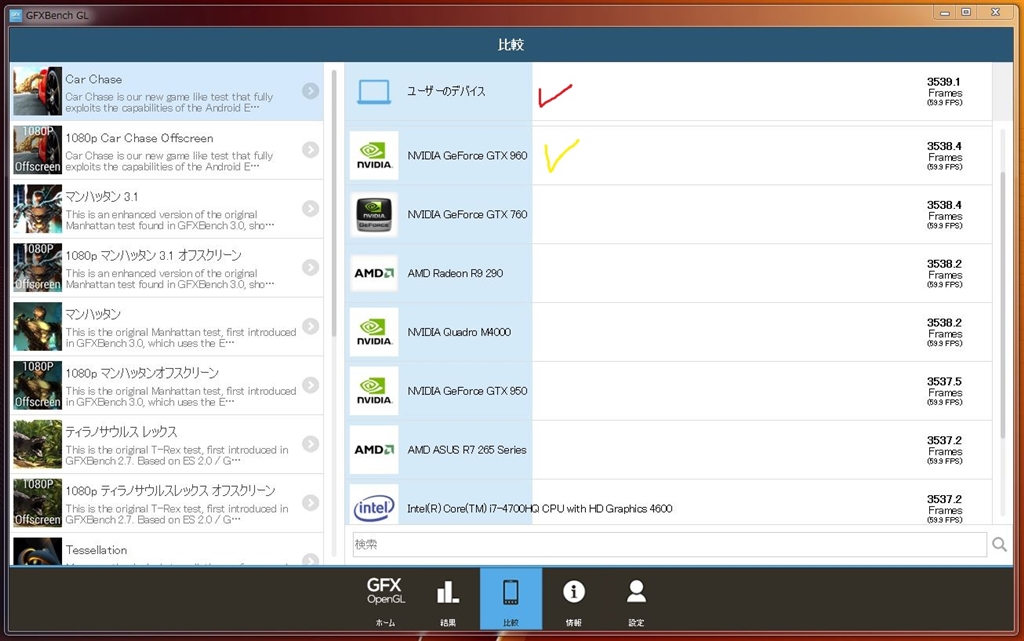Select the compare device tab icon
1024x641 pixels.
[x=511, y=599]
